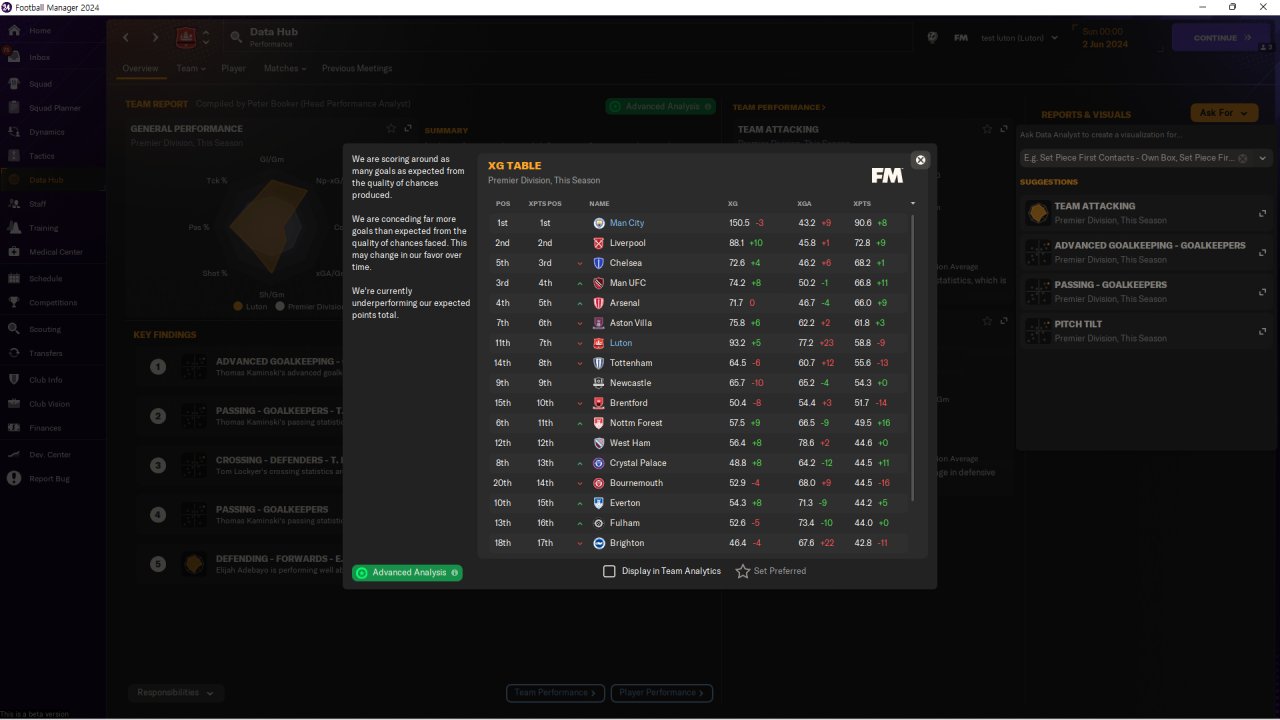Open the Pitch Tilt suggestion's expand icon
Viewport: 1280px width, 720px height.
1263,331
